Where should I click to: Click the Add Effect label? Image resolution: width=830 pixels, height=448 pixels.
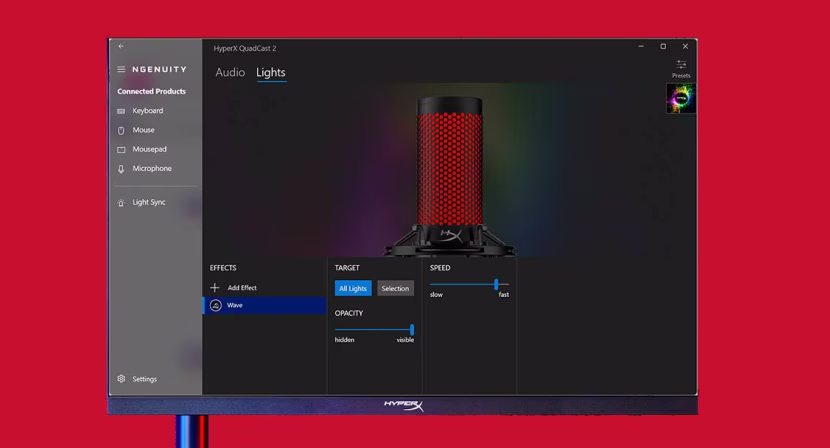coord(242,288)
